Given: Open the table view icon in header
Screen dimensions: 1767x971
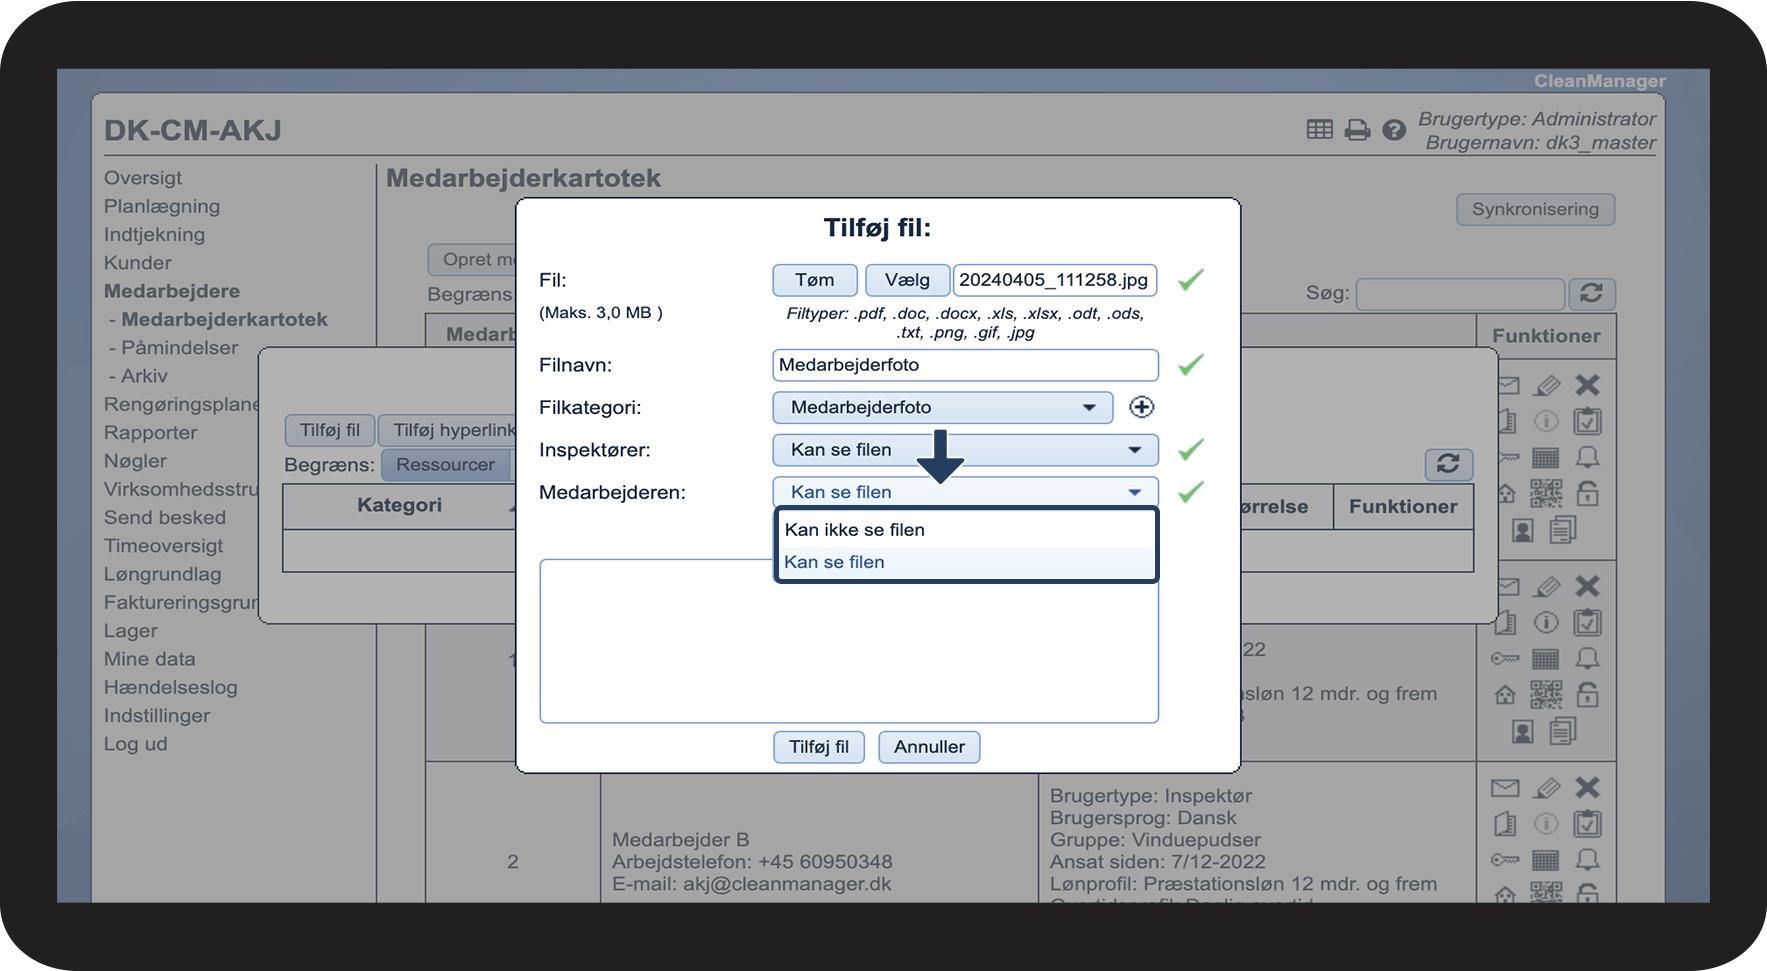Looking at the screenshot, I should 1319,129.
